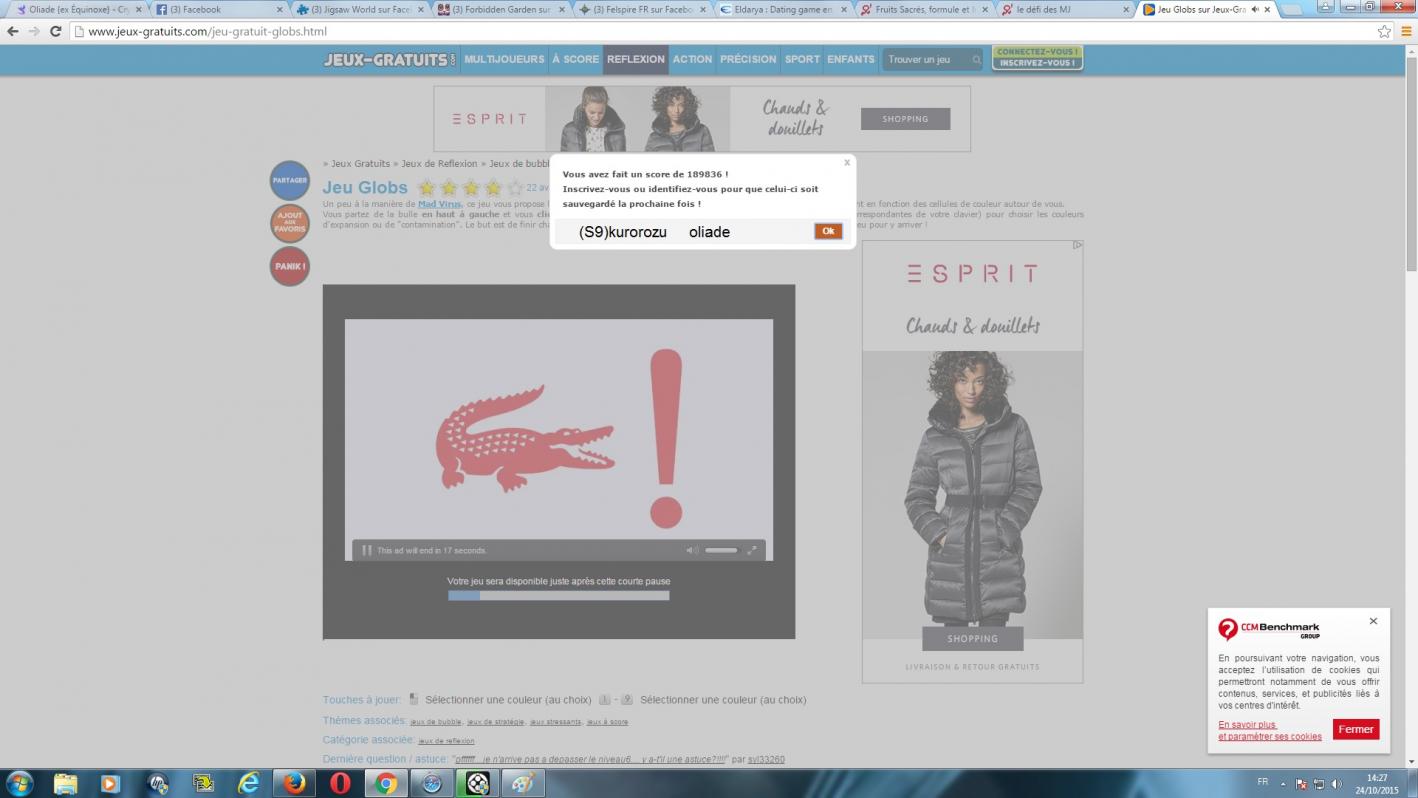1418x798 pixels.
Task: Click the Ajout aux Favoris round icon
Action: 289,223
